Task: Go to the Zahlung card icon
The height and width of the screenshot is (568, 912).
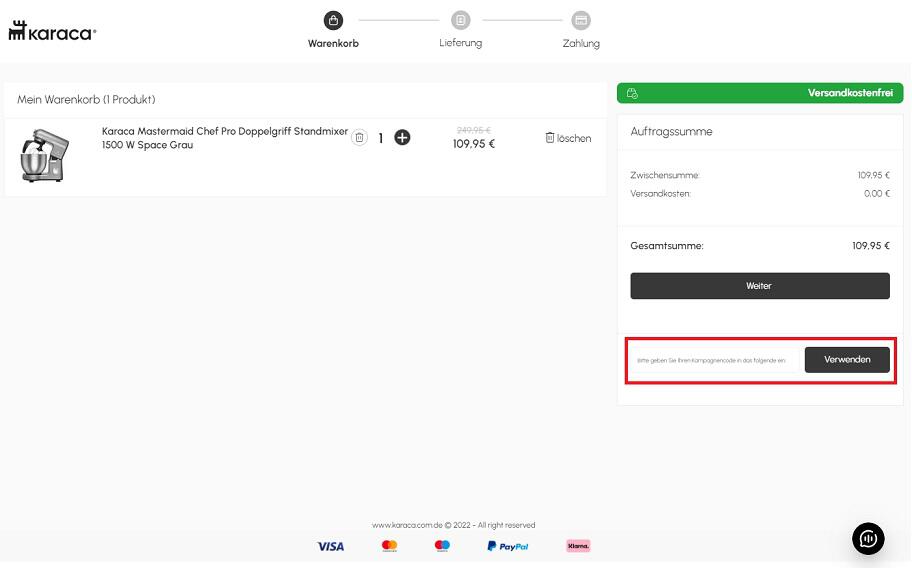Action: [580, 20]
